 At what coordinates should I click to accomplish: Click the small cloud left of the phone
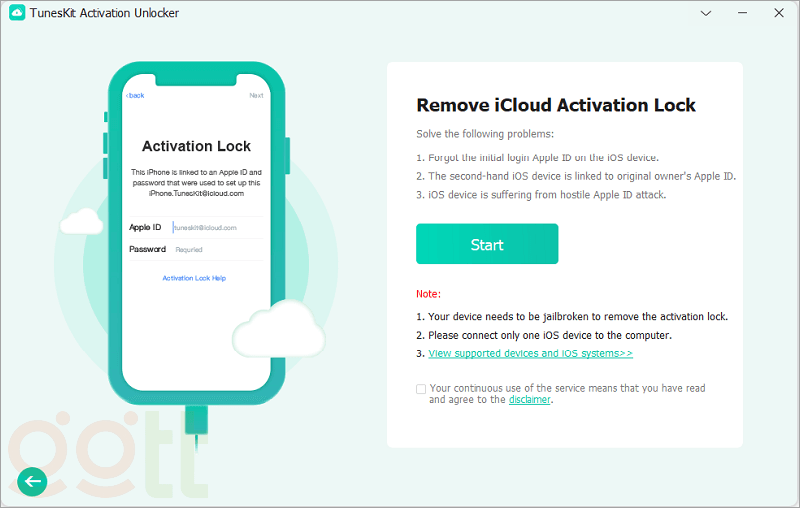[81, 222]
